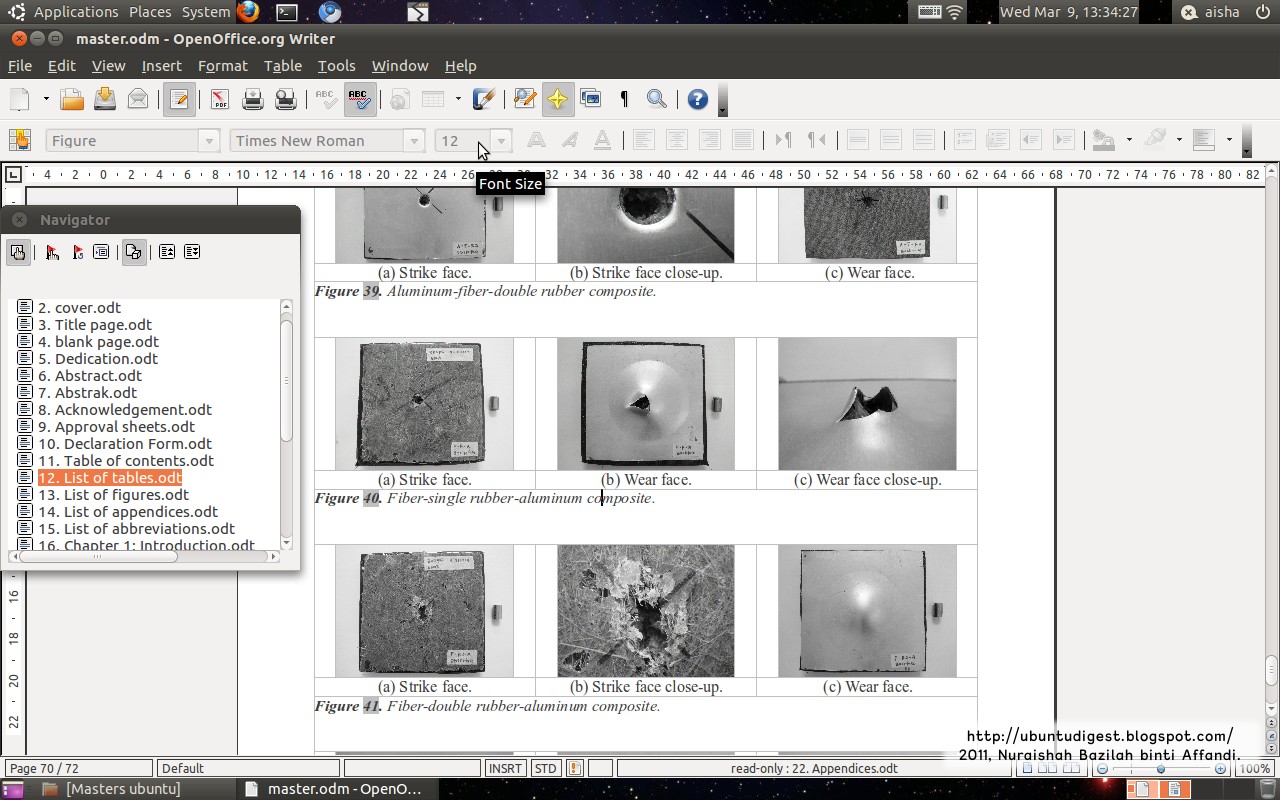Open the File menu
The width and height of the screenshot is (1280, 800).
(20, 66)
